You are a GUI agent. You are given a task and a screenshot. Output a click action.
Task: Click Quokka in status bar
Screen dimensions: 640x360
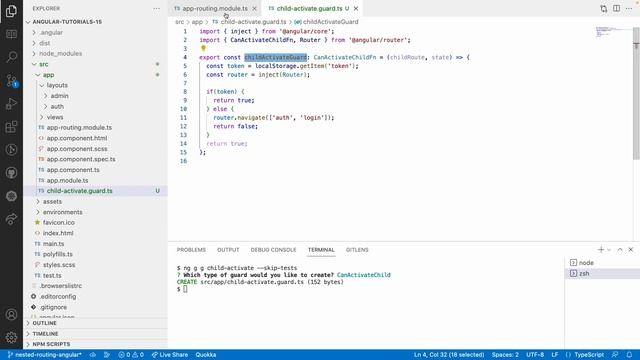[206, 355]
